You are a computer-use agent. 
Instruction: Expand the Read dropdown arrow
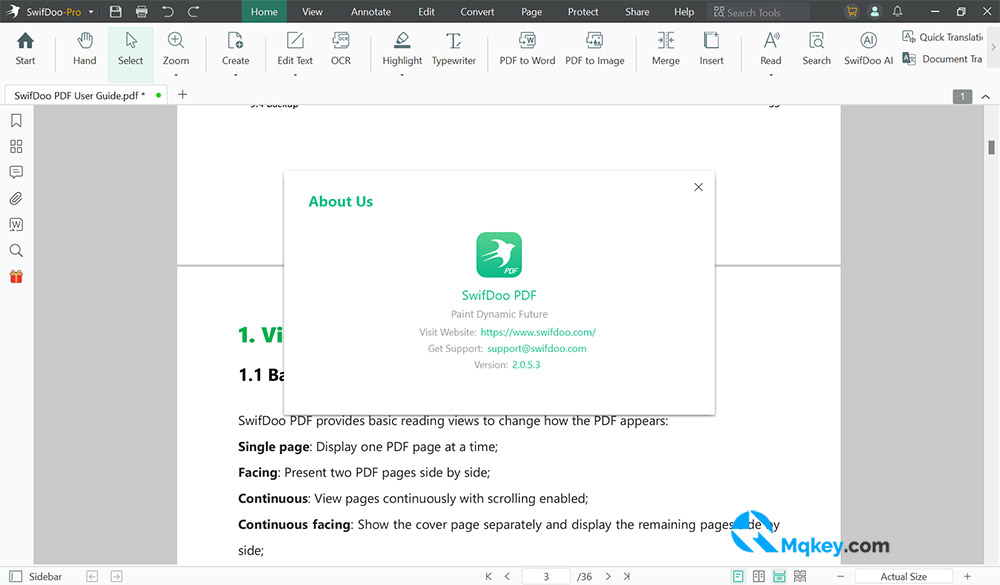[x=770, y=75]
